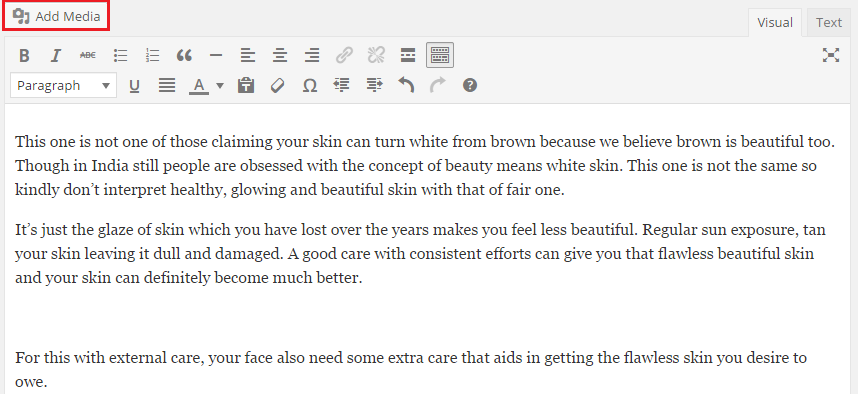Apply blockquote formatting
This screenshot has height=394, width=858.
pos(184,55)
